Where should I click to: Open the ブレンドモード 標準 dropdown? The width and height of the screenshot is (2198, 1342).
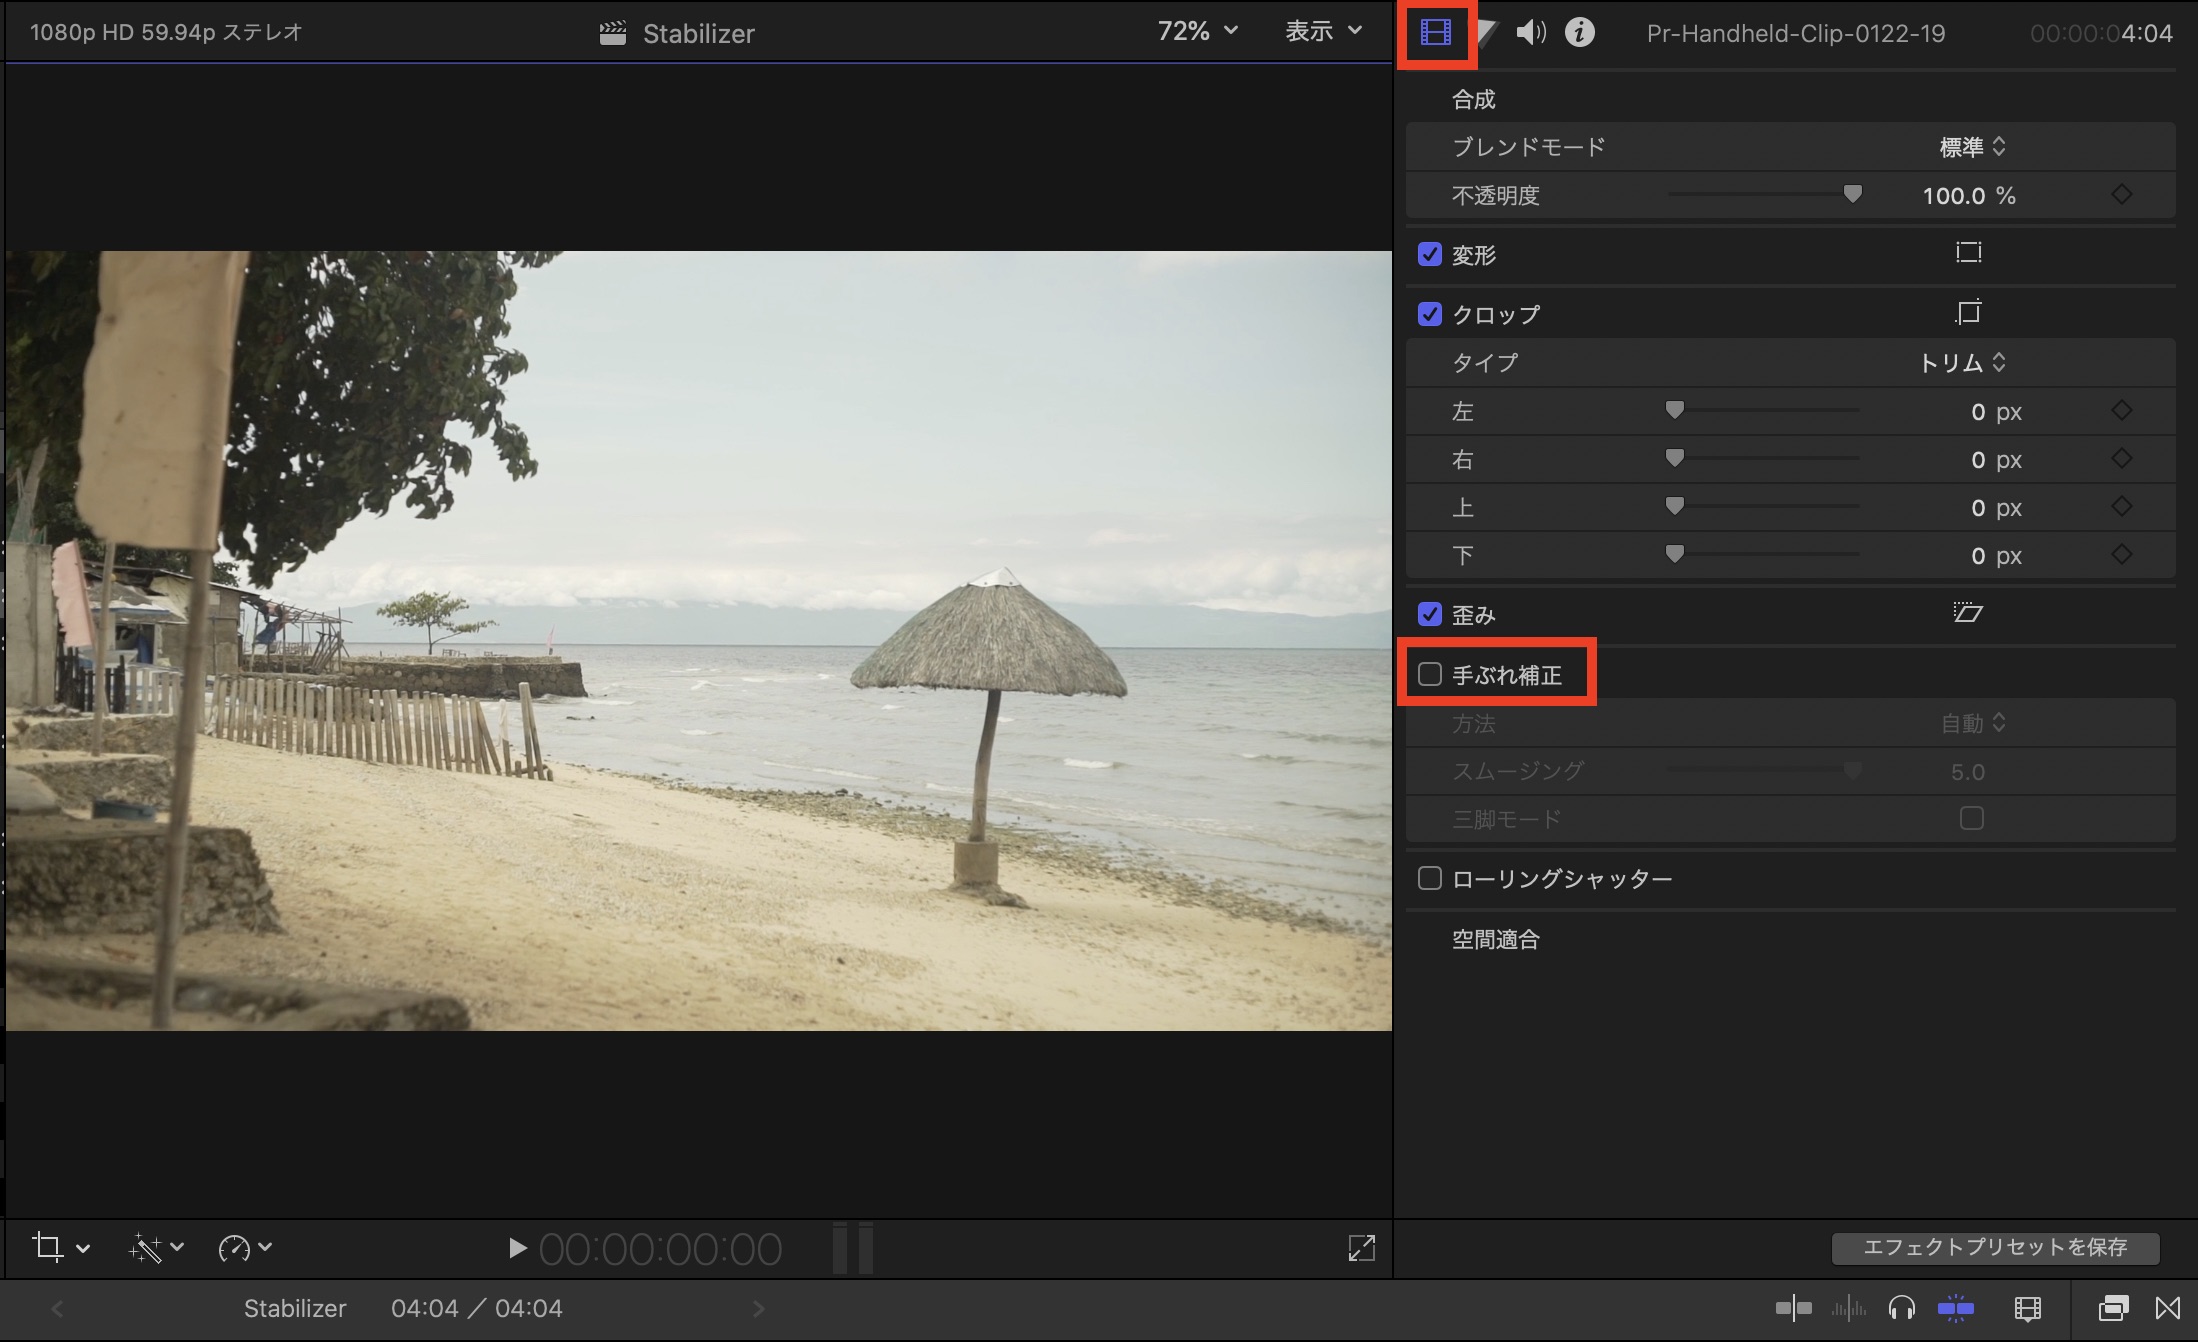click(x=1972, y=147)
